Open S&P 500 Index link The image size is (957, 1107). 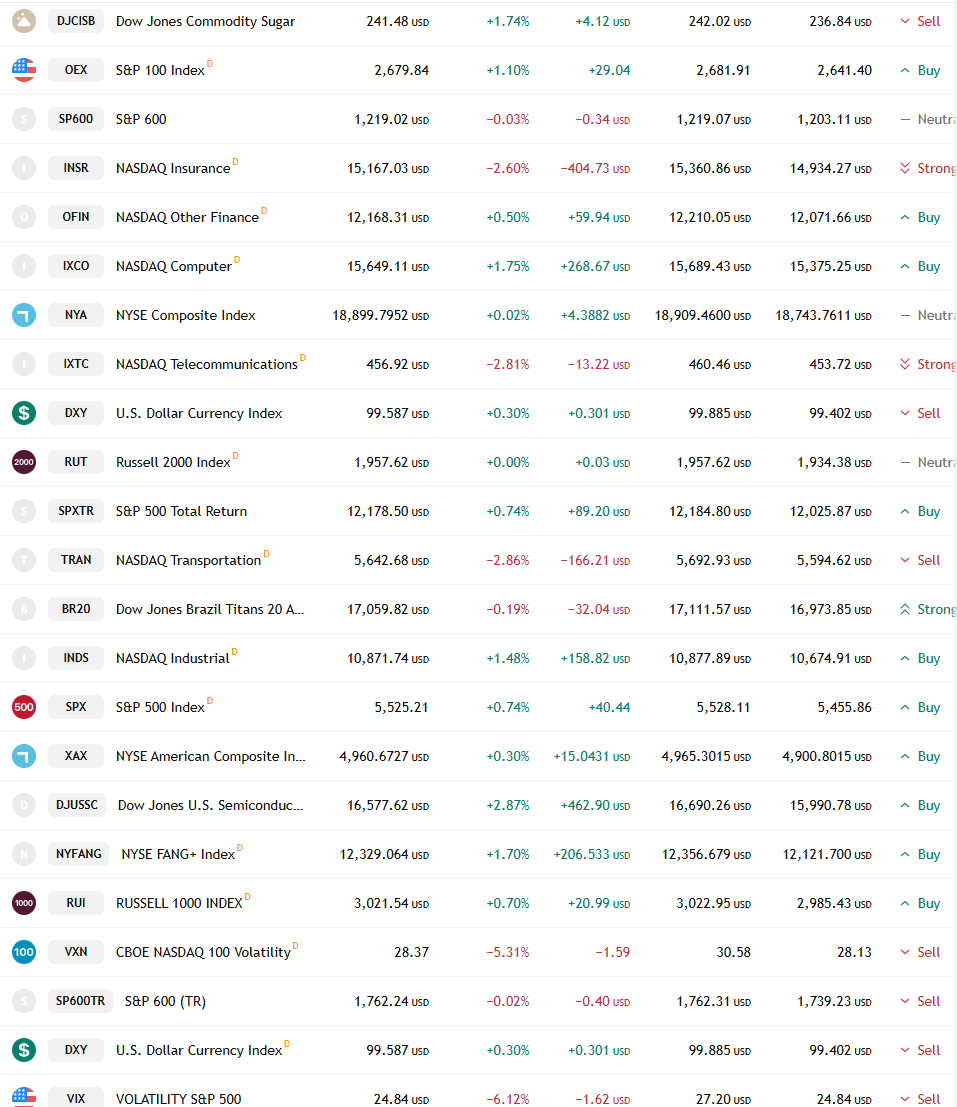click(160, 707)
